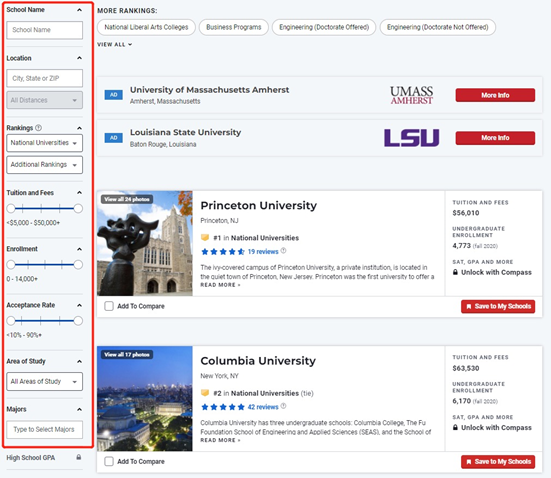The height and width of the screenshot is (478, 551).
Task: Select Engineering (Doctorate Offered) ranking
Action: 324,27
